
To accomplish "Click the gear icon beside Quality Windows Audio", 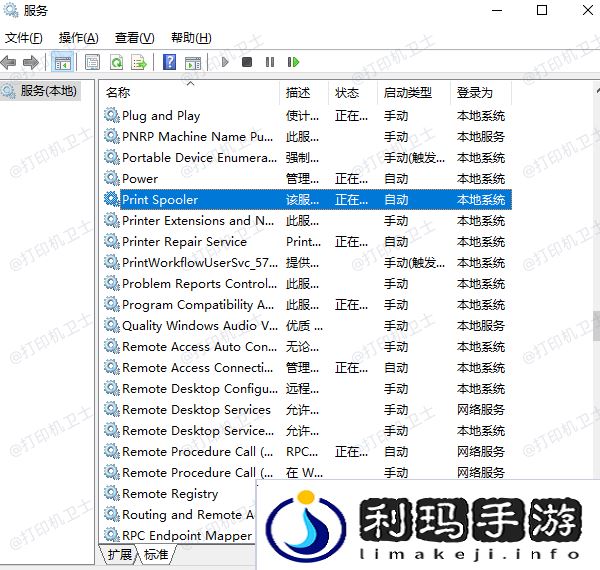I will (112, 326).
